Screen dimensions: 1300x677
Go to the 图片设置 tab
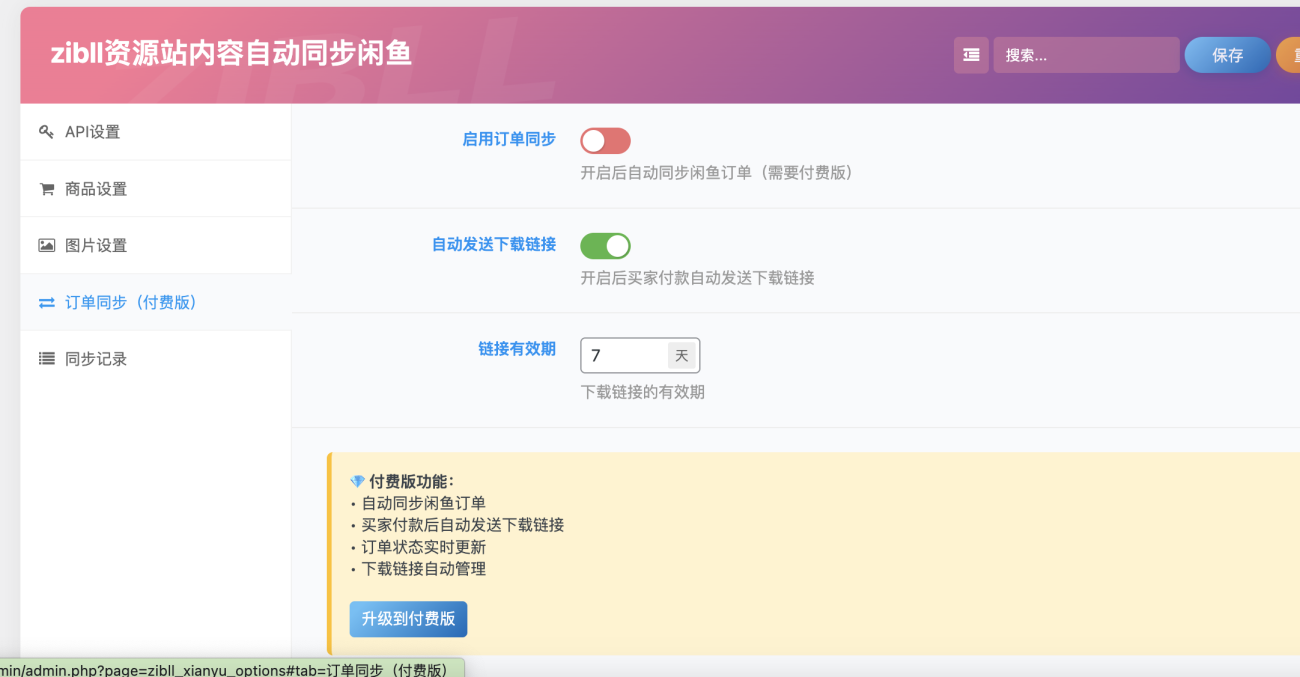pos(96,245)
